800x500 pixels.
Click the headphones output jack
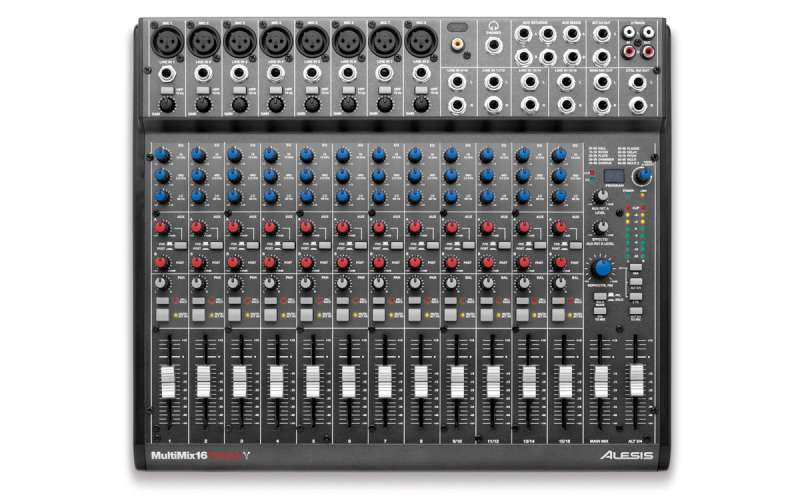click(x=494, y=46)
